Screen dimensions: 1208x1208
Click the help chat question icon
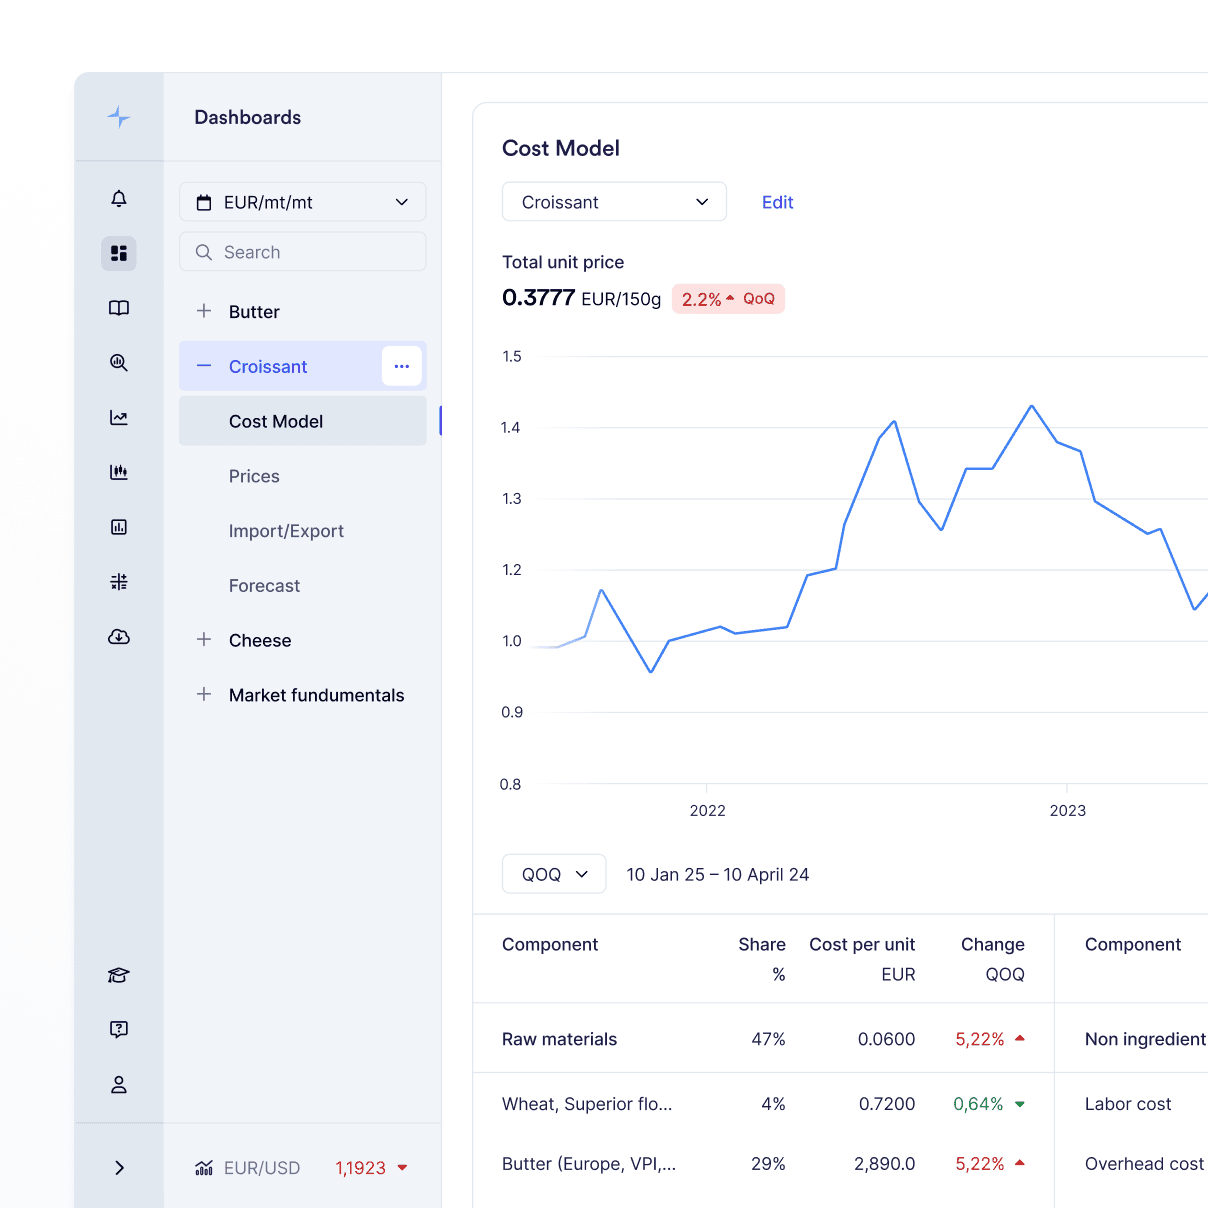coord(119,1030)
